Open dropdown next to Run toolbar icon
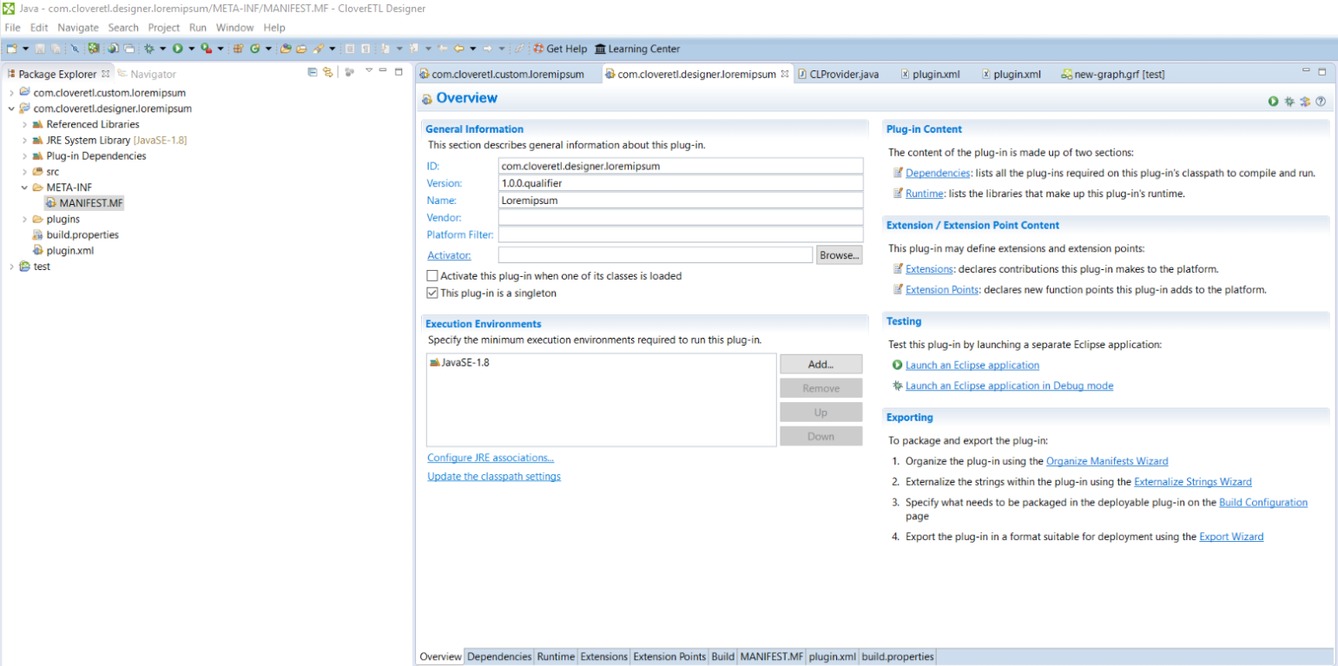 tap(190, 48)
